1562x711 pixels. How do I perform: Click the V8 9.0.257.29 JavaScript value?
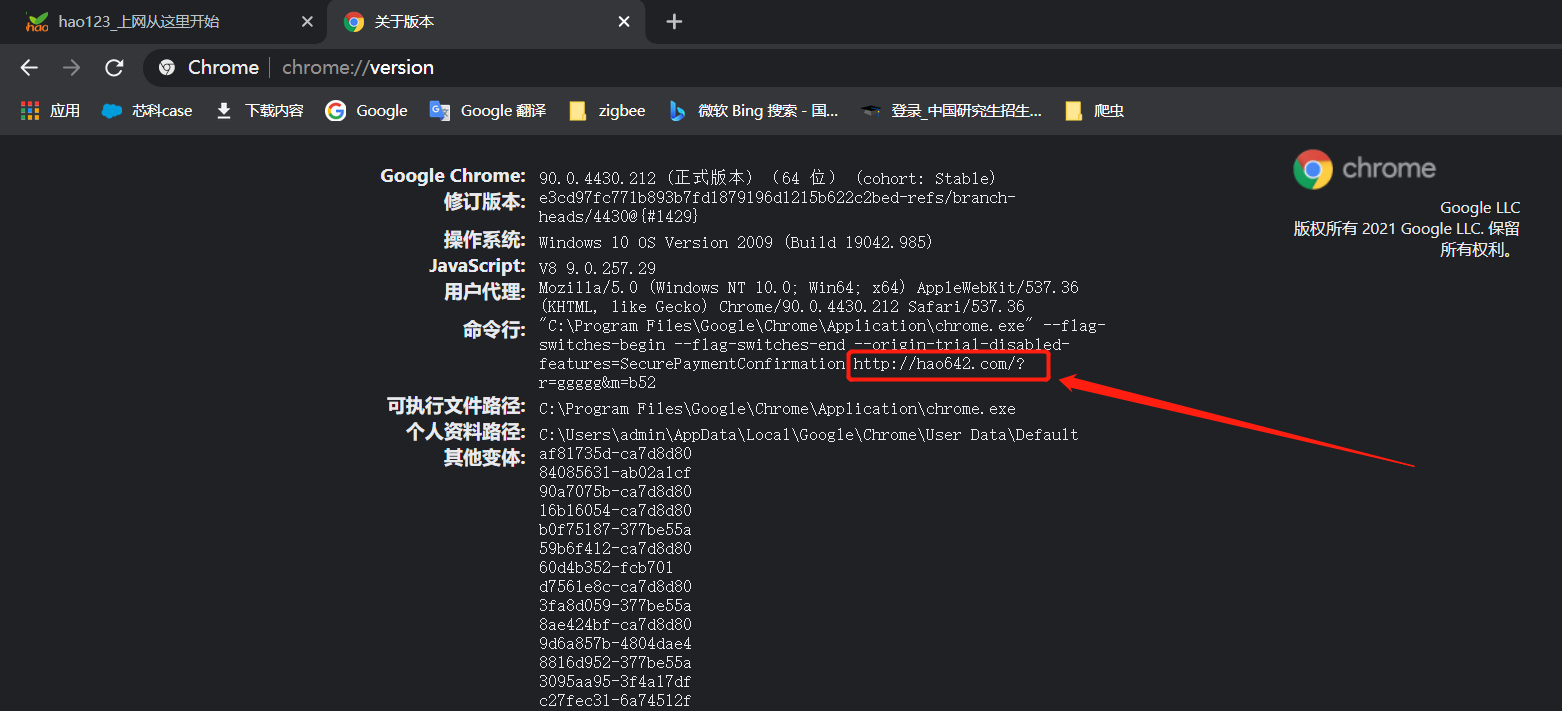(597, 268)
